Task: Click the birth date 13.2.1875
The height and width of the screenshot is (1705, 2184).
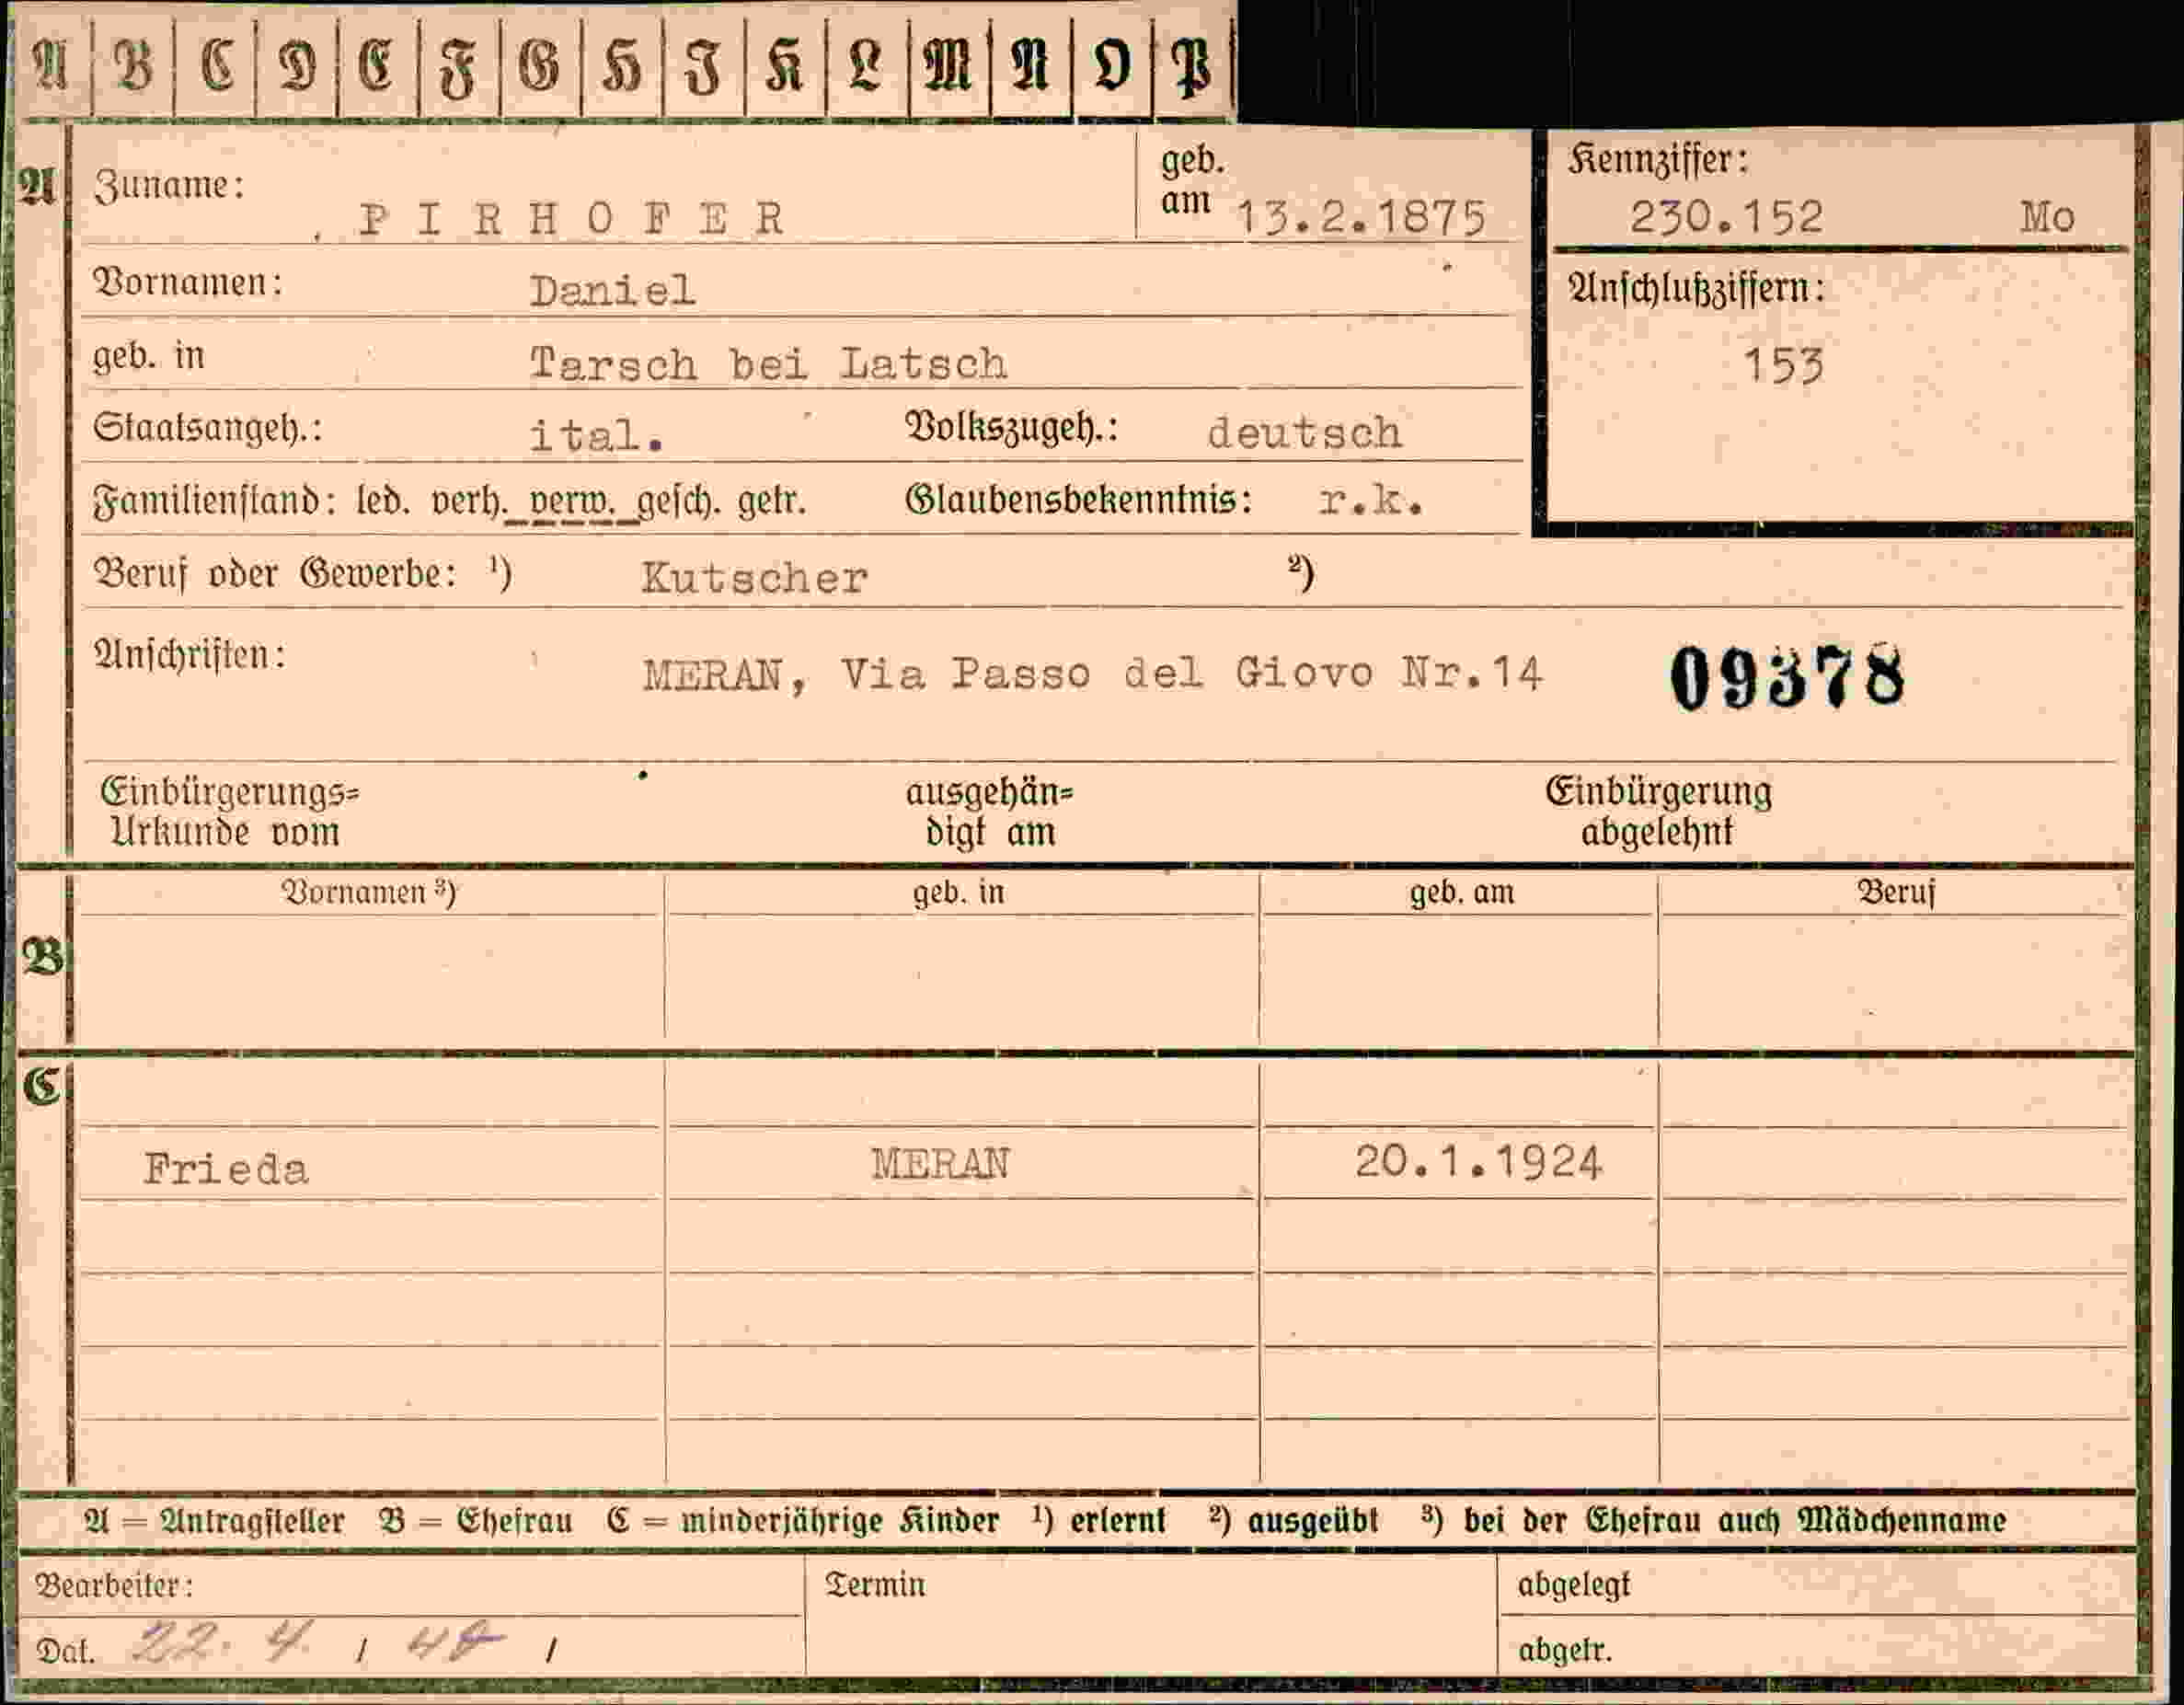Action: pos(1362,217)
